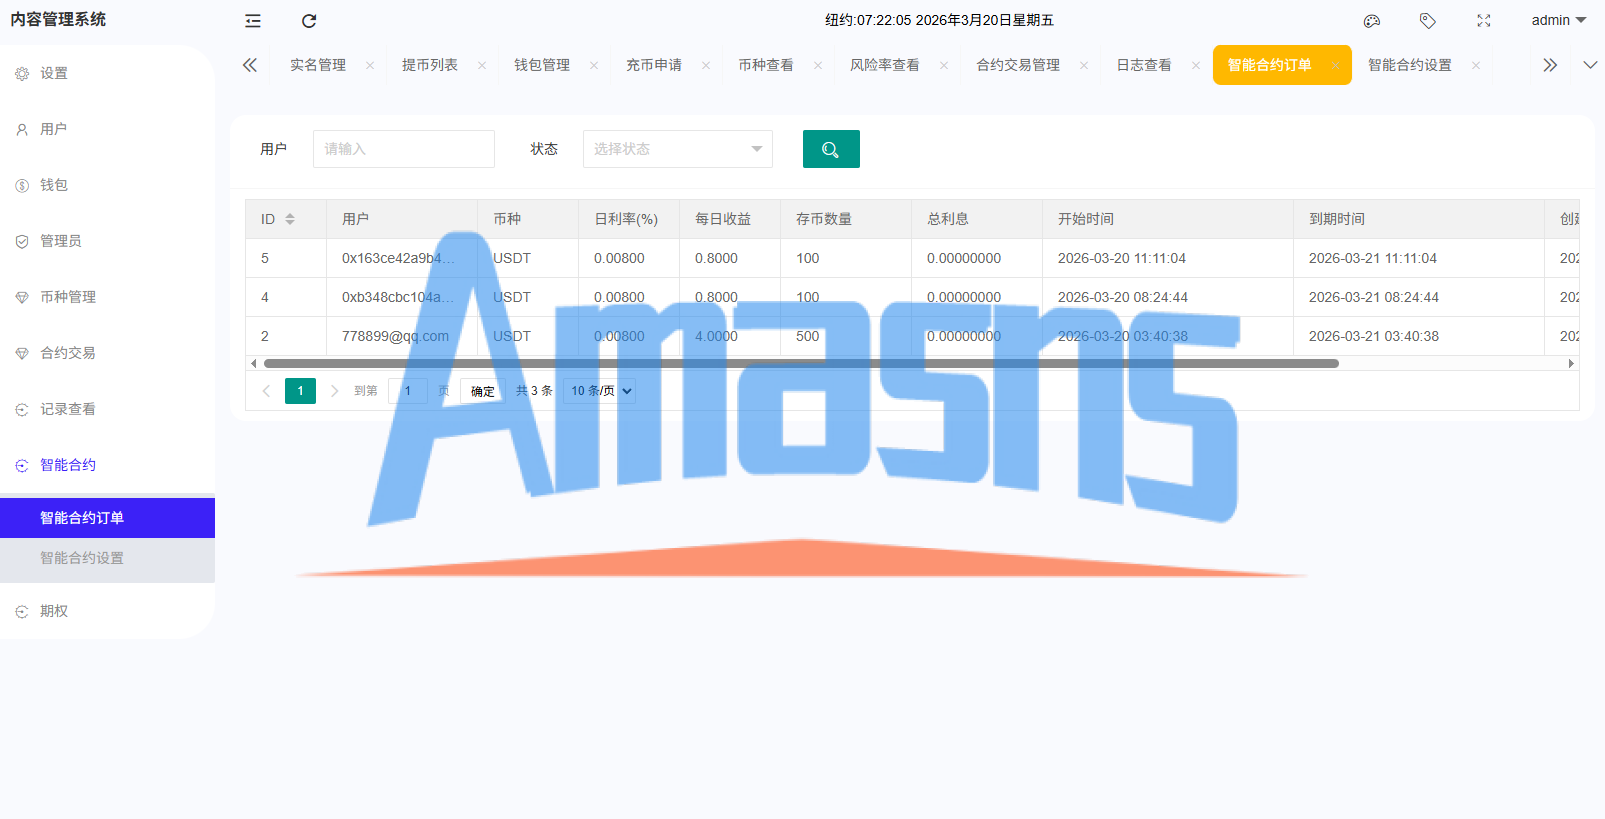Sort the table by ID column
The height and width of the screenshot is (819, 1605).
(290, 219)
